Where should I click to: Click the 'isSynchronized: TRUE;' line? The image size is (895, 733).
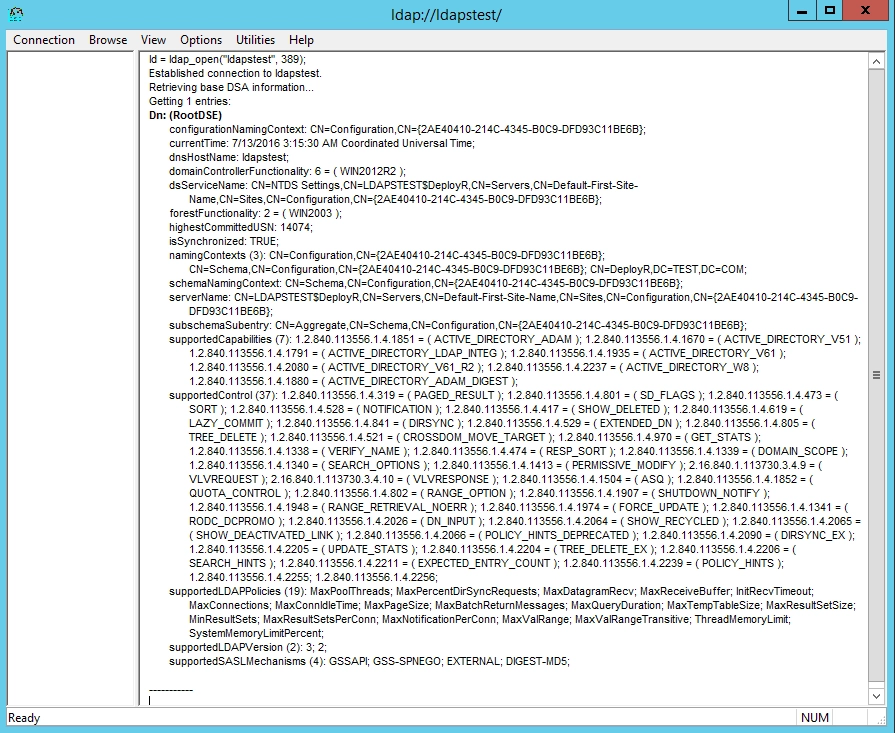[224, 241]
